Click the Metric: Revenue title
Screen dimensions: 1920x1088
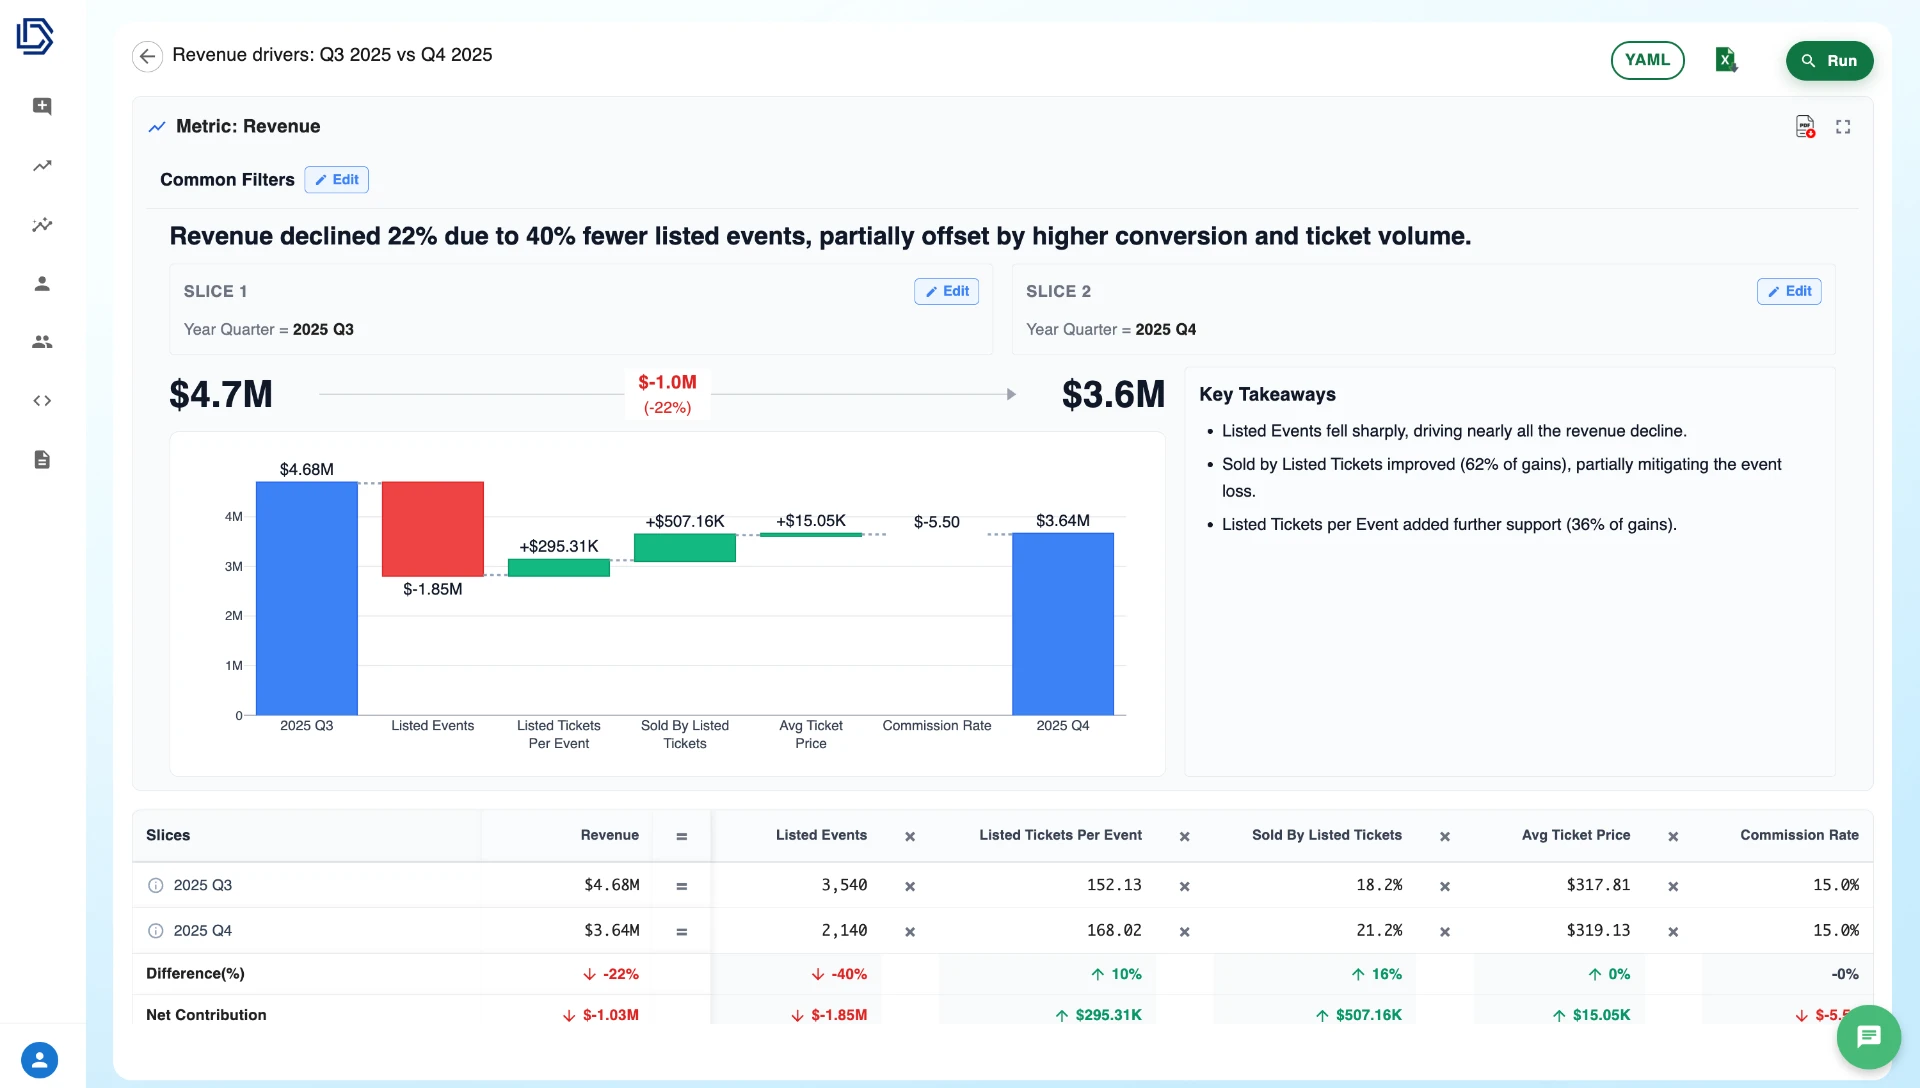(x=248, y=127)
